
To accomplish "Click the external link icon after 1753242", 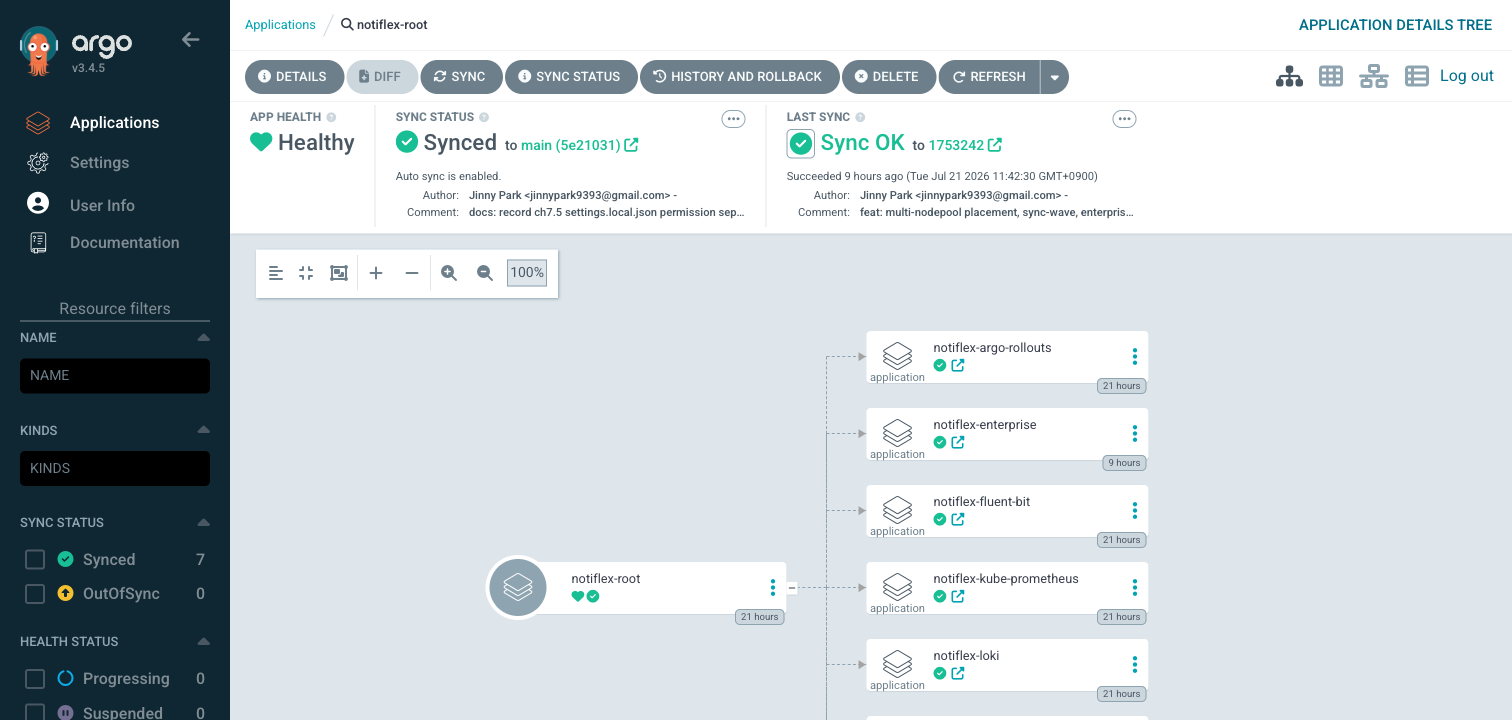I will (x=995, y=145).
